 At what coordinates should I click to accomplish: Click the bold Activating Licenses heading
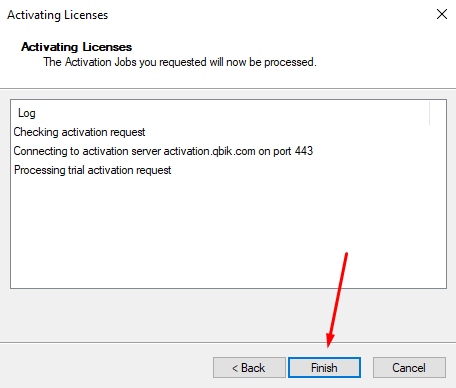[x=76, y=47]
